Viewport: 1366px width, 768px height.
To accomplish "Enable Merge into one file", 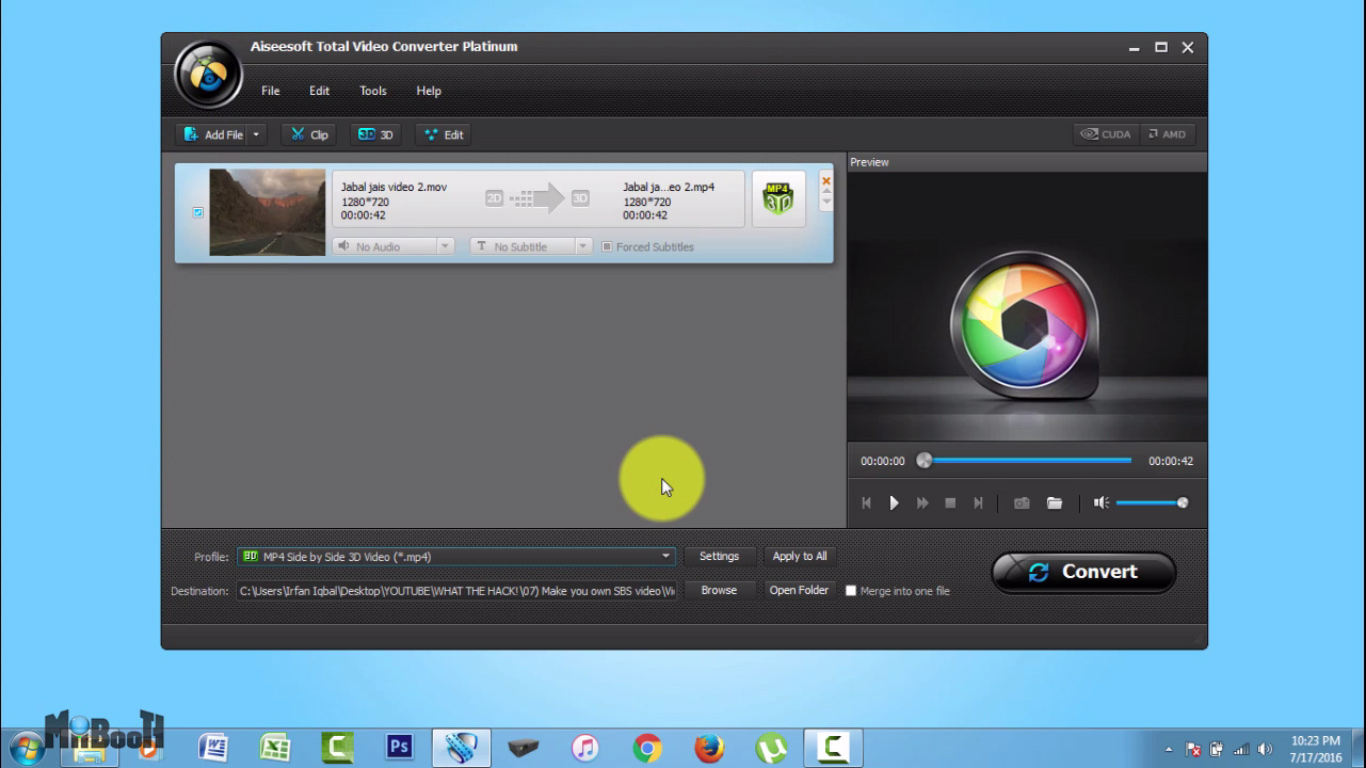I will 851,591.
